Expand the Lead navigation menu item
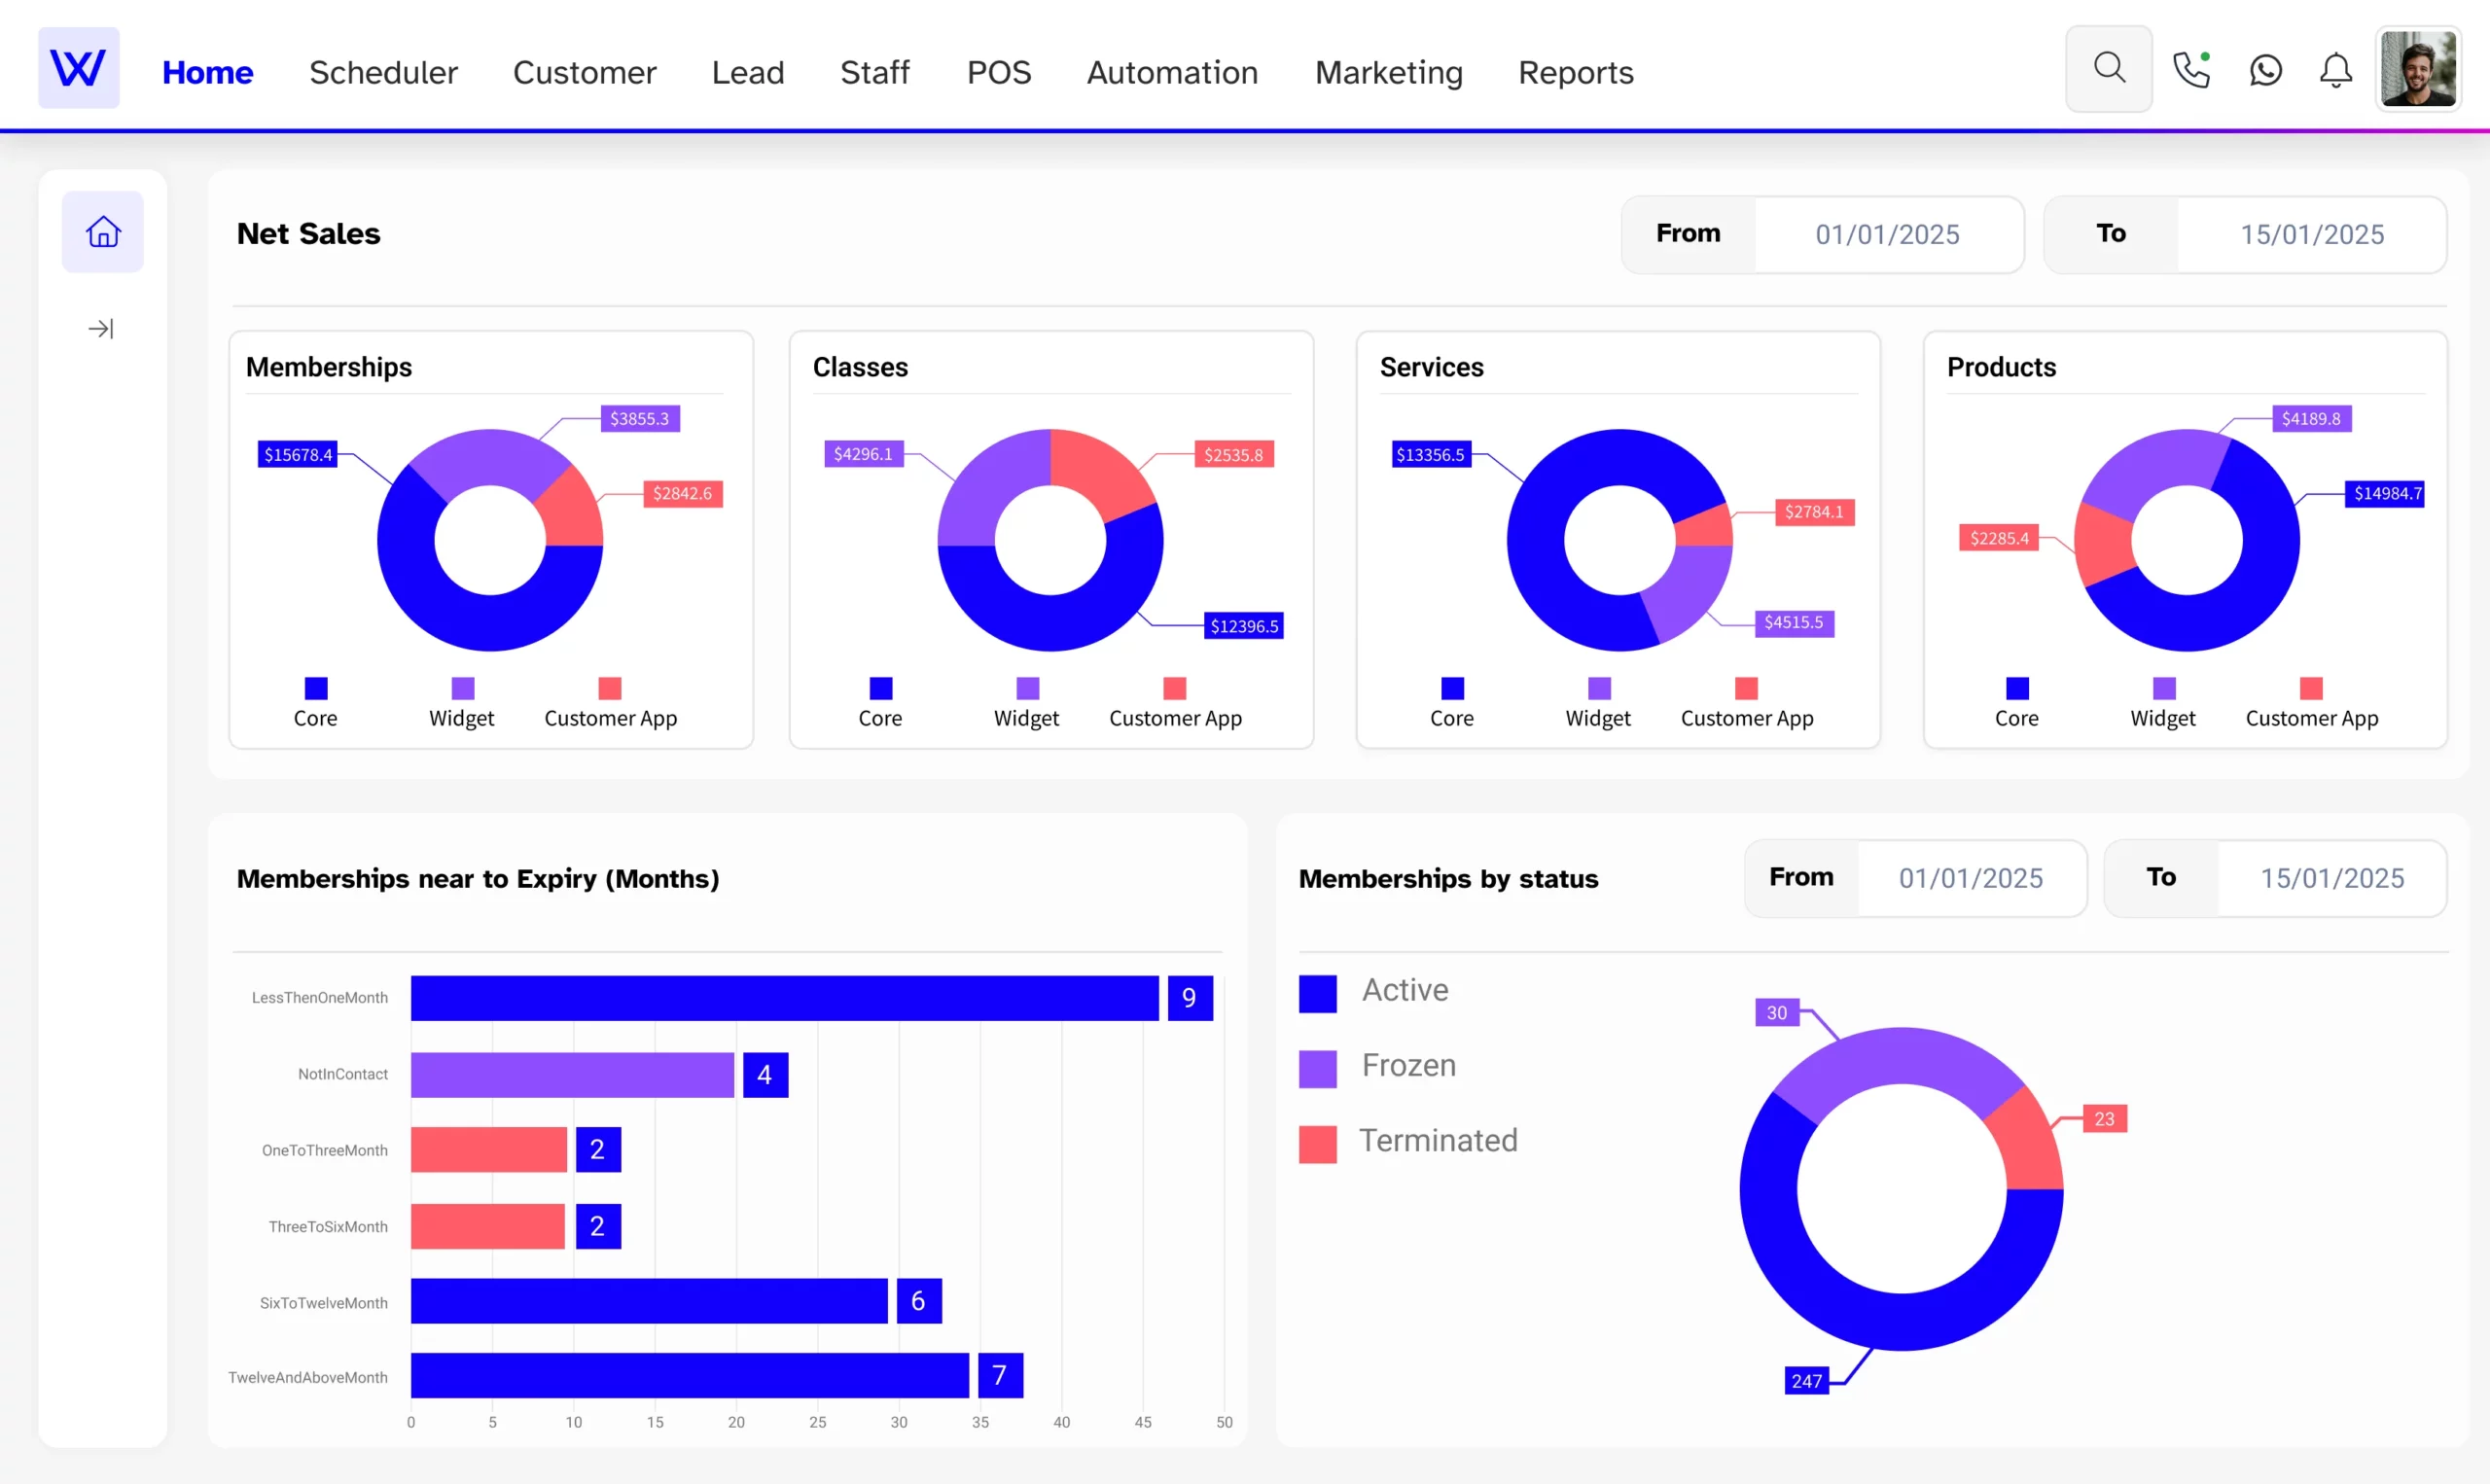Image resolution: width=2490 pixels, height=1484 pixels. 747,71
